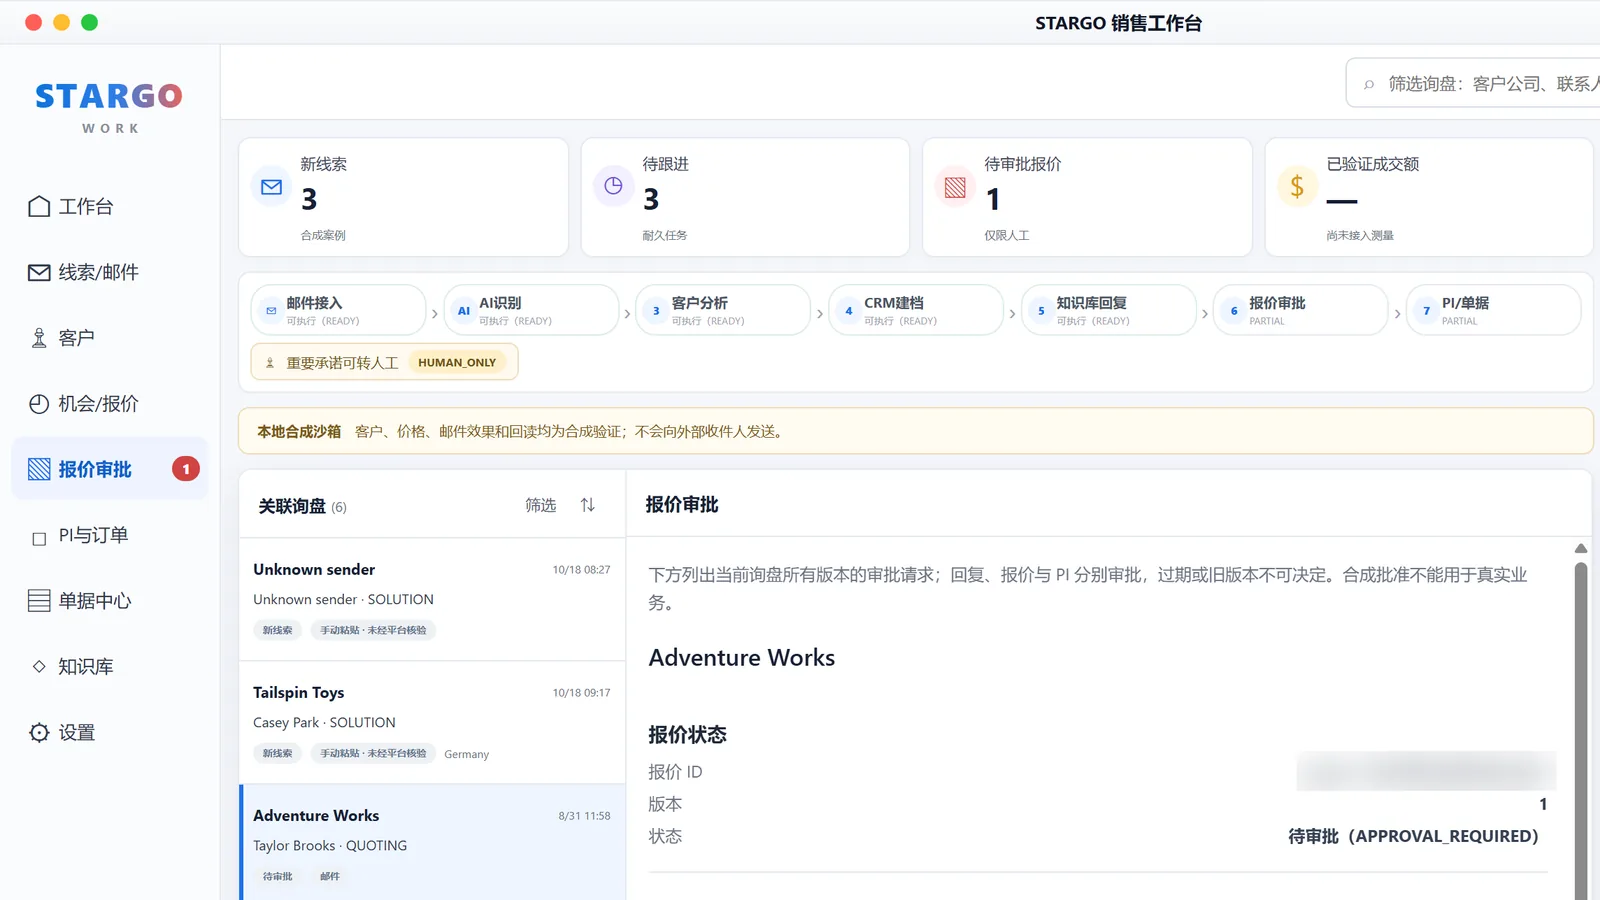1600x900 pixels.
Task: Click the mail icon on 新线索 card
Action: (271, 187)
